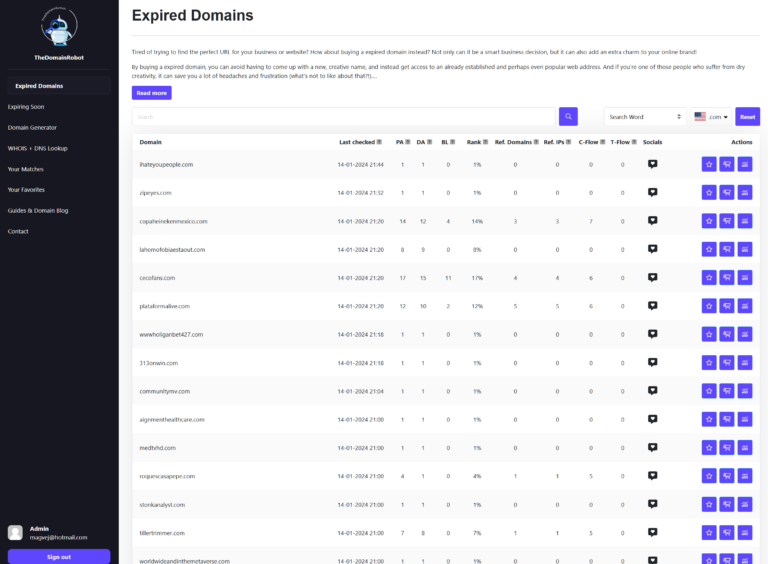The image size is (768, 564).
Task: Star tillertrimmer.com as a favorite
Action: (x=709, y=533)
